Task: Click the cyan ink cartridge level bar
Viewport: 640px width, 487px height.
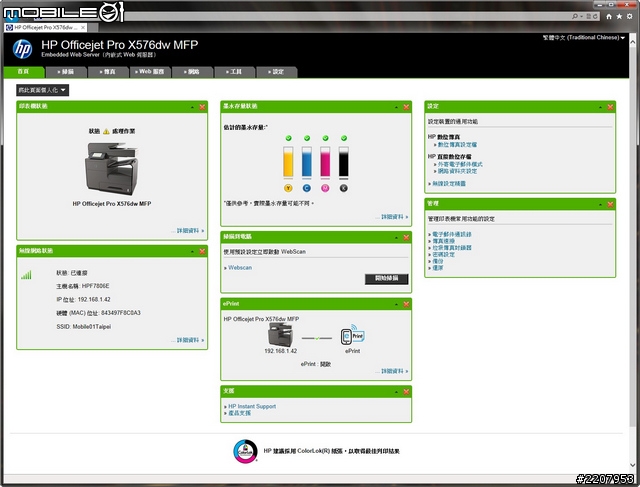Action: tap(307, 162)
